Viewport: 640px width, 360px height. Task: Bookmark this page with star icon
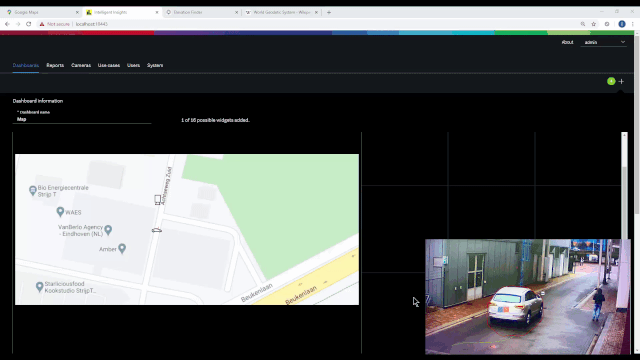click(x=594, y=24)
